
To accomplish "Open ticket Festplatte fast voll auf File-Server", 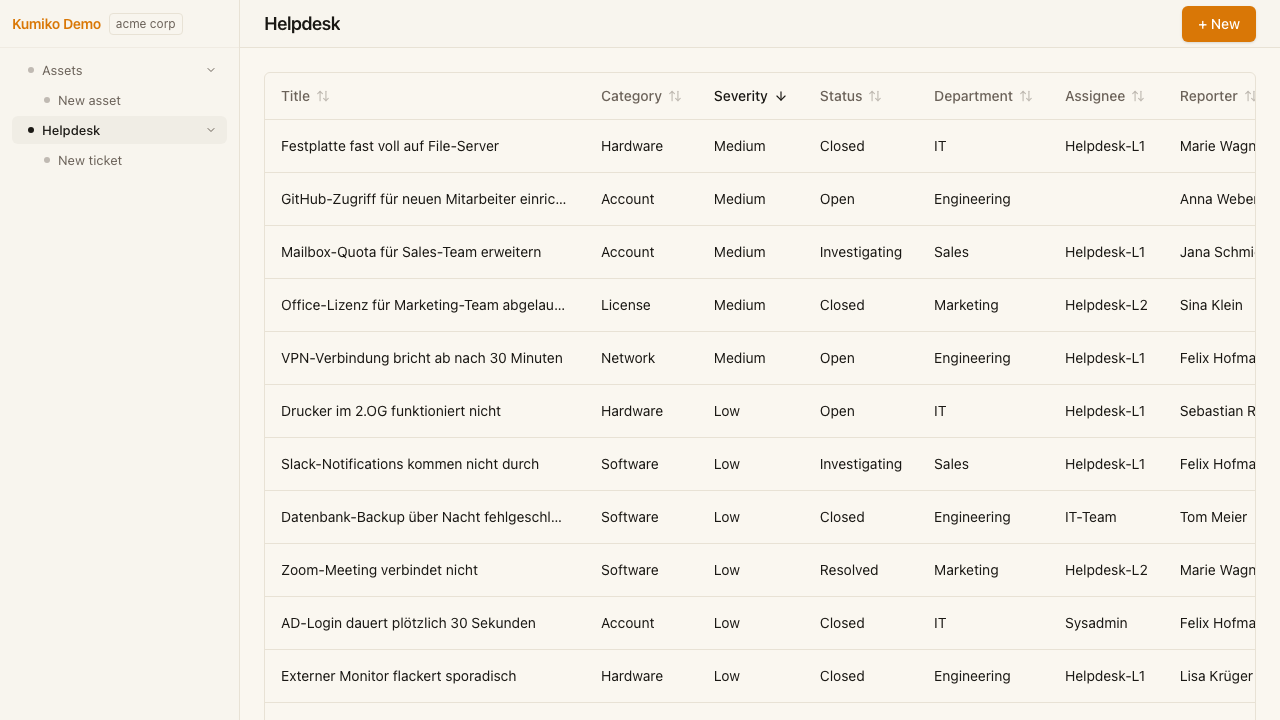I will [390, 146].
